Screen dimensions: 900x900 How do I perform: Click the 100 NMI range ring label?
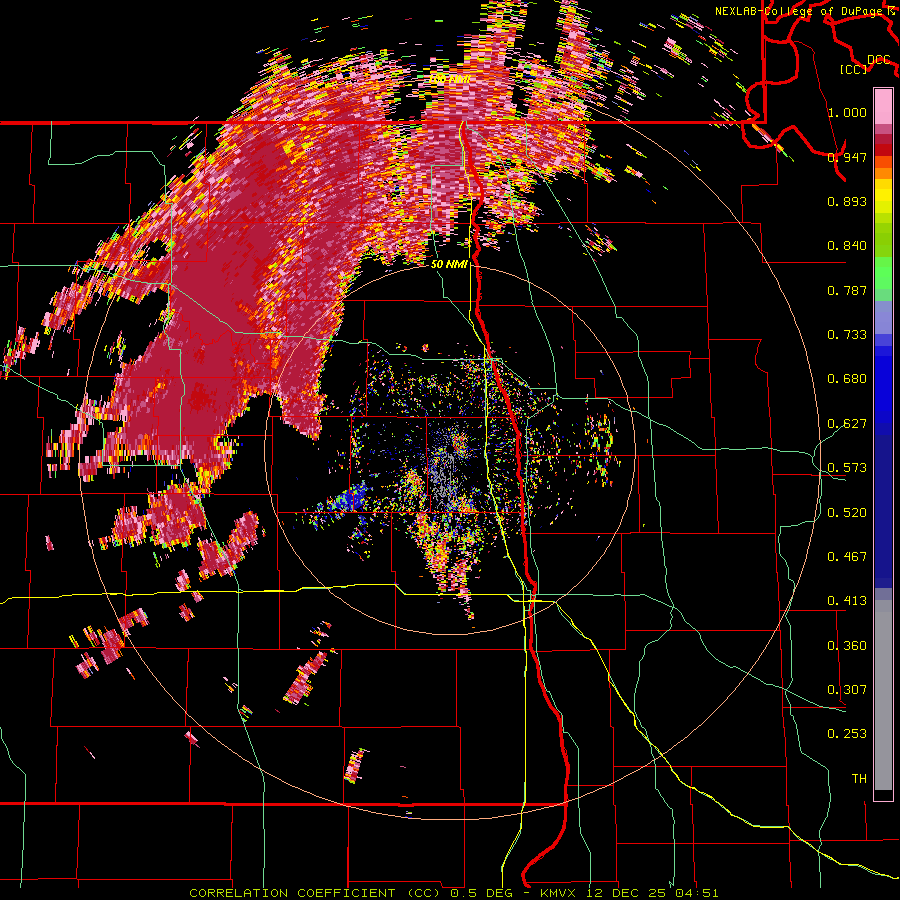(449, 78)
